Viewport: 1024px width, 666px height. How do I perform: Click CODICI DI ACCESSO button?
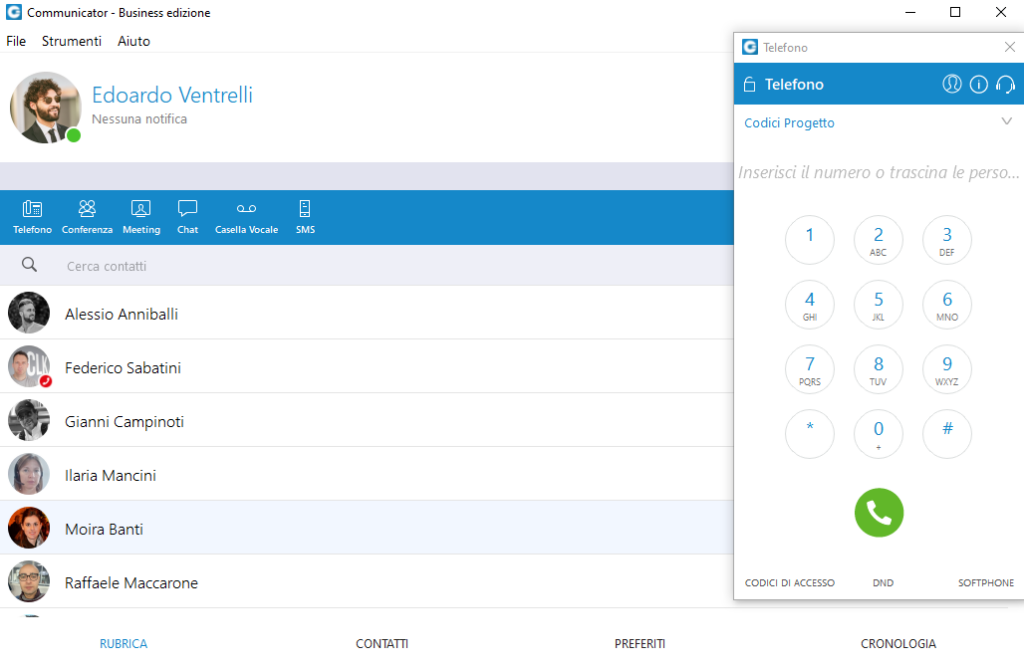789,583
